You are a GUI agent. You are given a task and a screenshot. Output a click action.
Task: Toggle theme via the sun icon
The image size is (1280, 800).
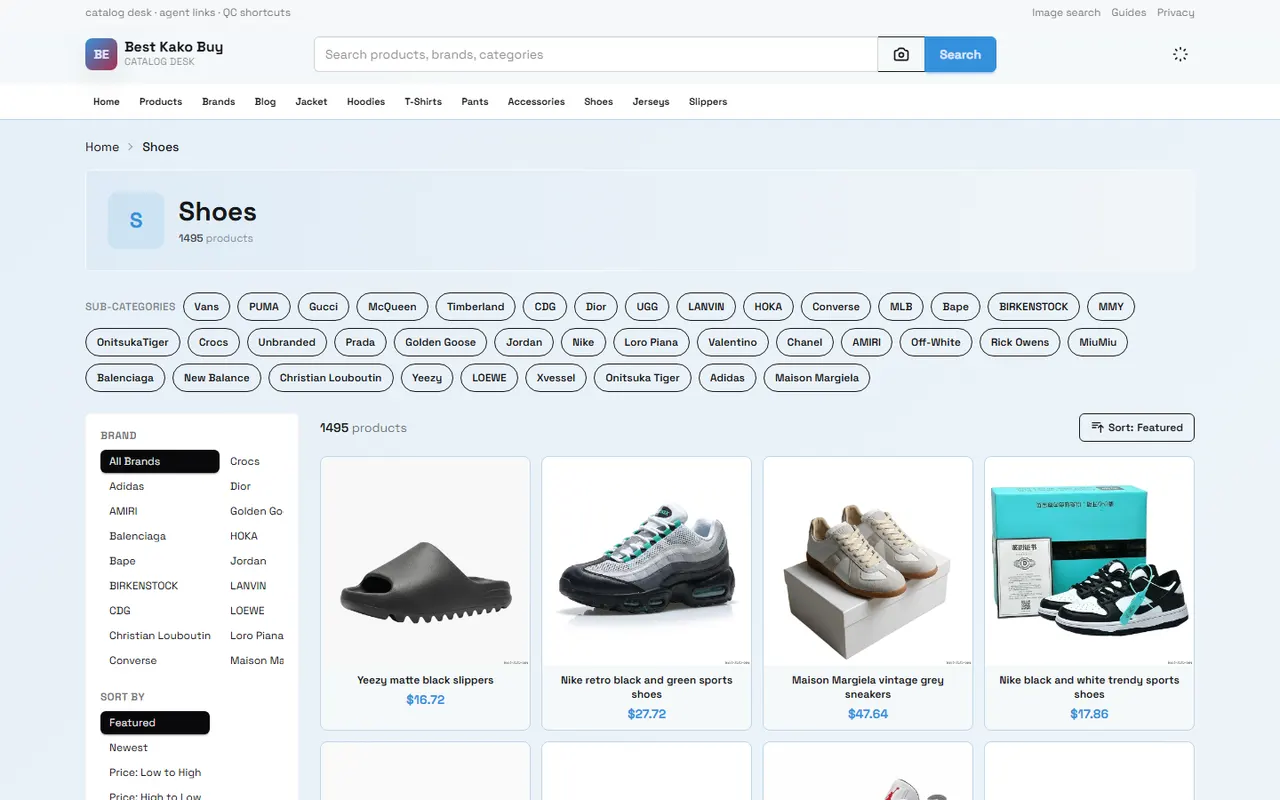pyautogui.click(x=1180, y=54)
